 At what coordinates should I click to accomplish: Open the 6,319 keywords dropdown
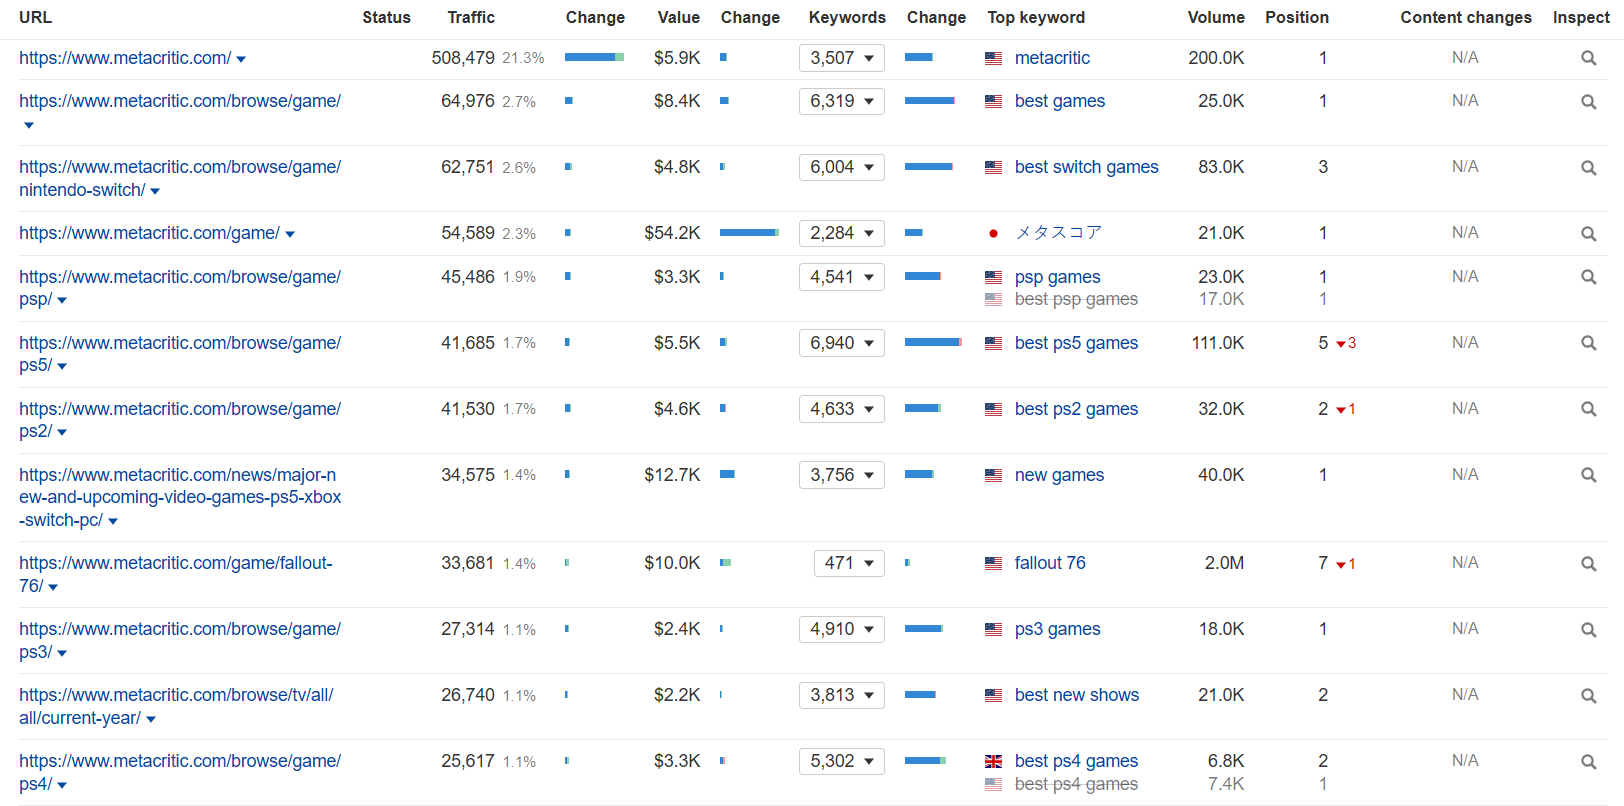842,101
